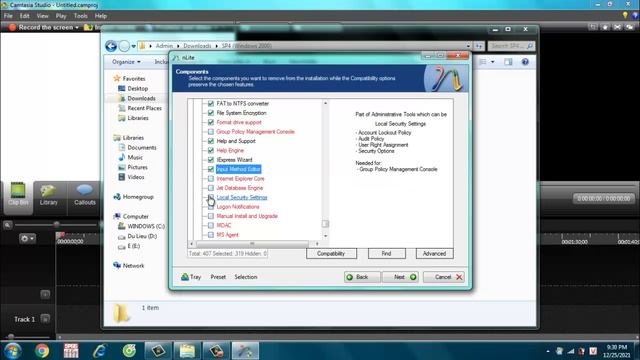
Task: Open Explorer recent locations dropdown
Action: [x=133, y=46]
